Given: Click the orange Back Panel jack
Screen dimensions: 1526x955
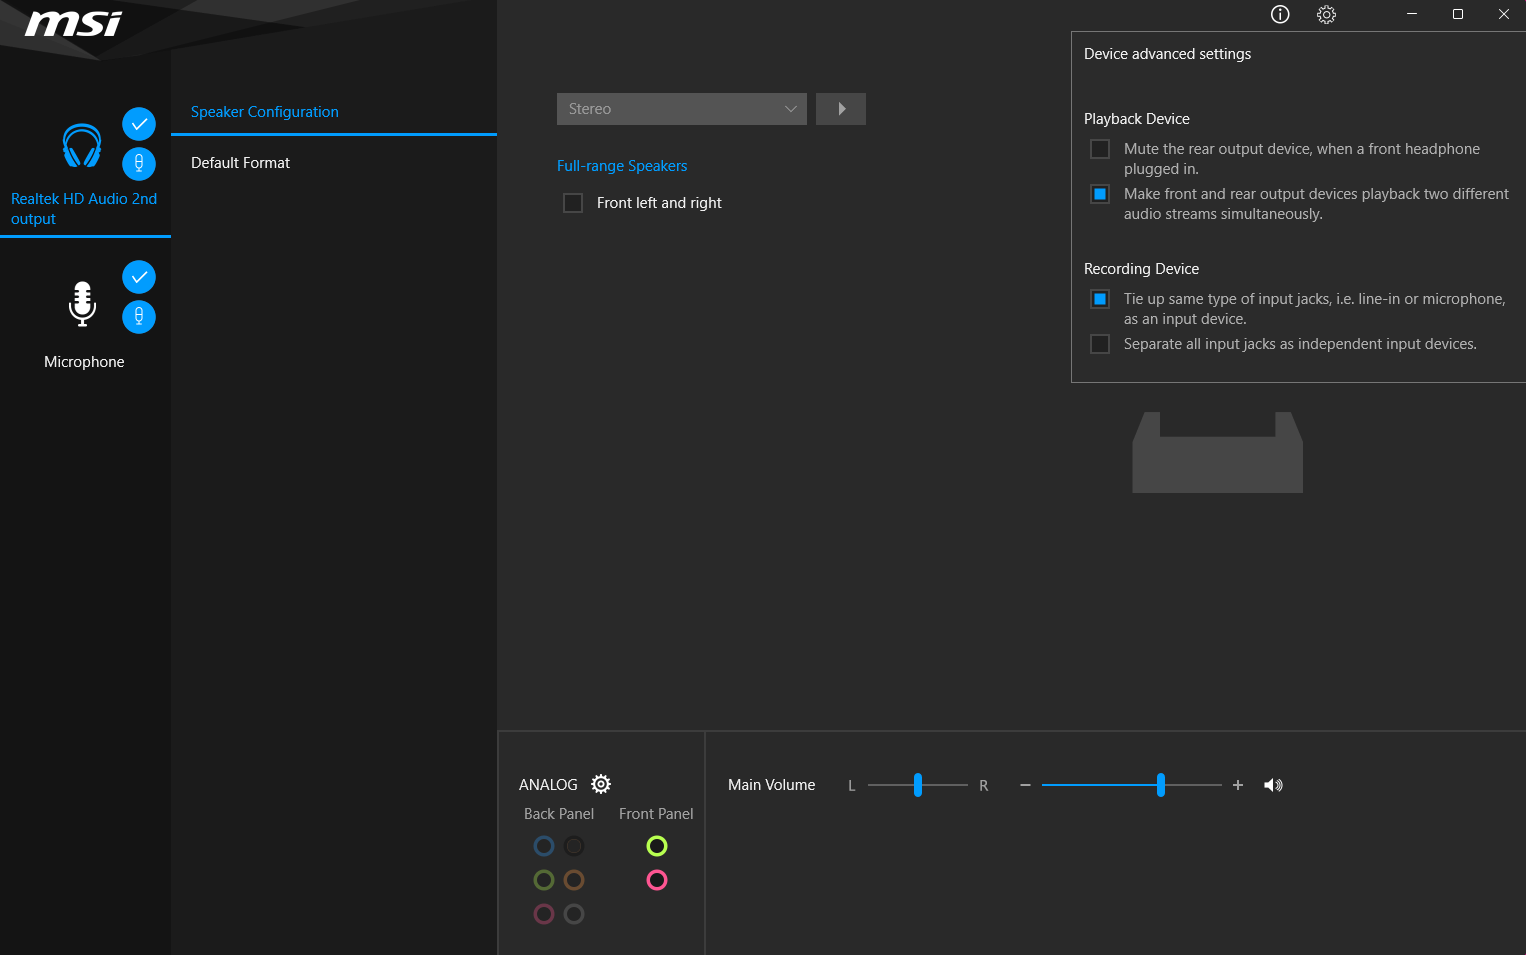Looking at the screenshot, I should [x=574, y=880].
